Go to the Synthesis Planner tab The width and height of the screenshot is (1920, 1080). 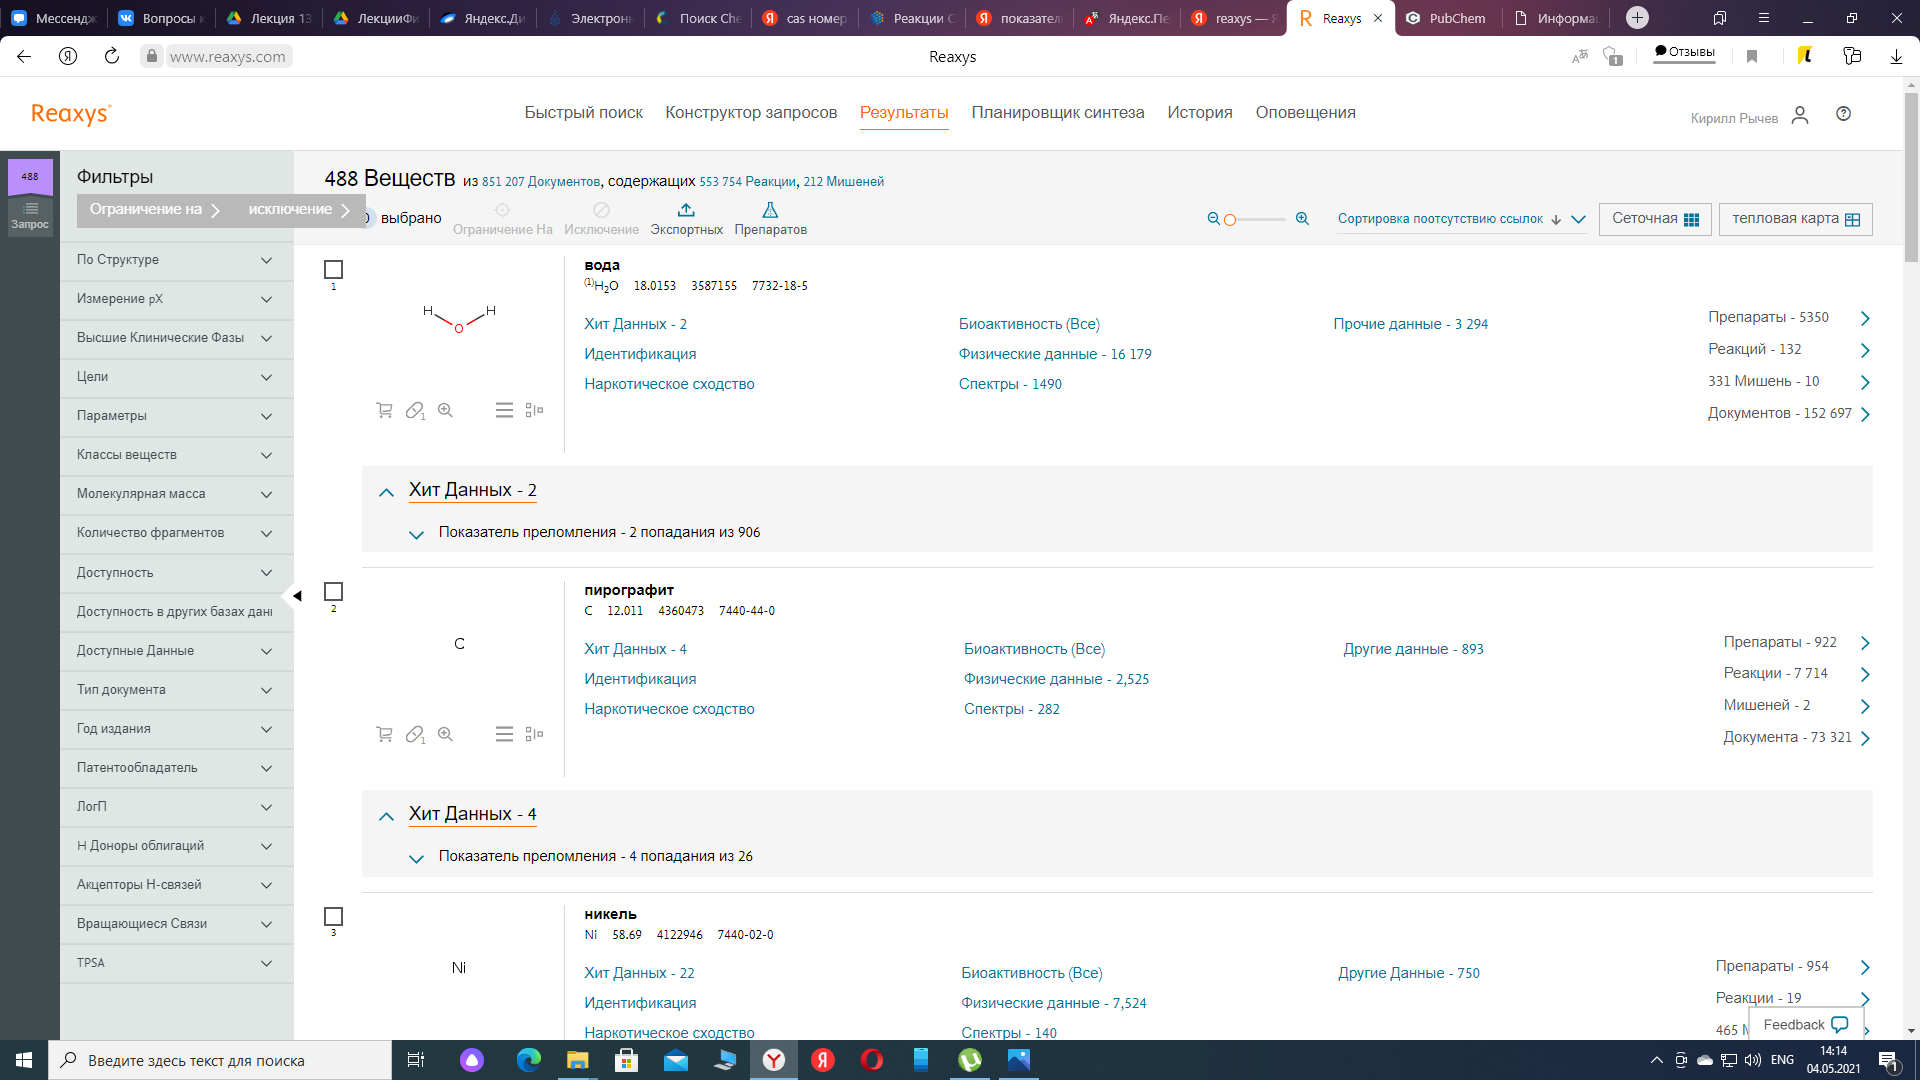coord(1057,112)
